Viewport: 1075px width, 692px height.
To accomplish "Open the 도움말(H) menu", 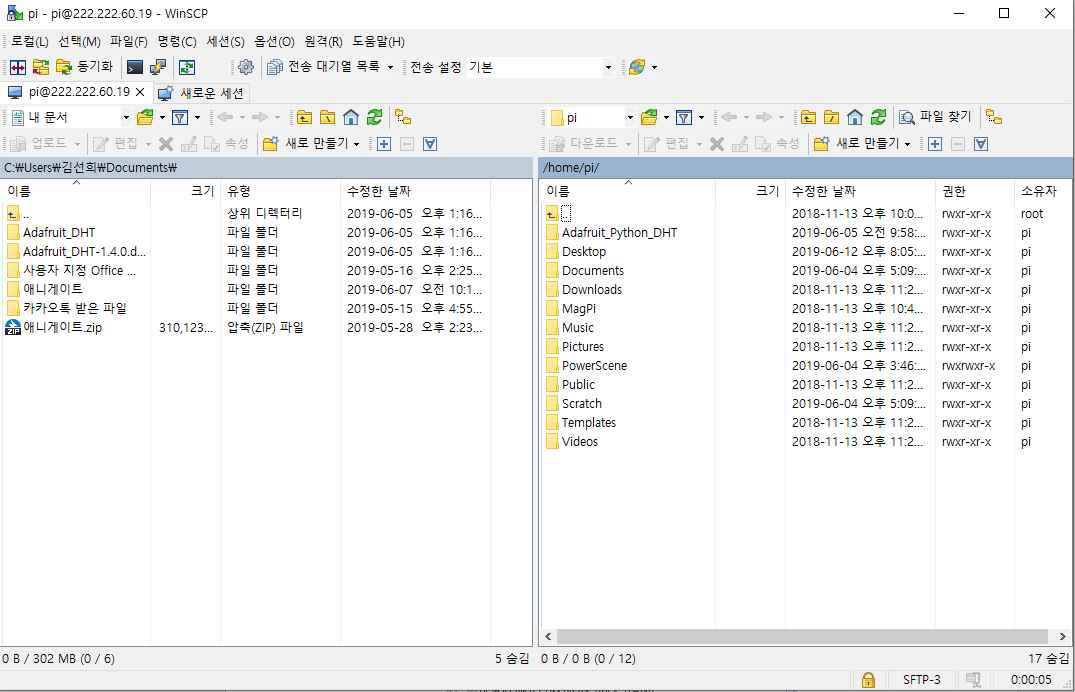I will point(378,41).
